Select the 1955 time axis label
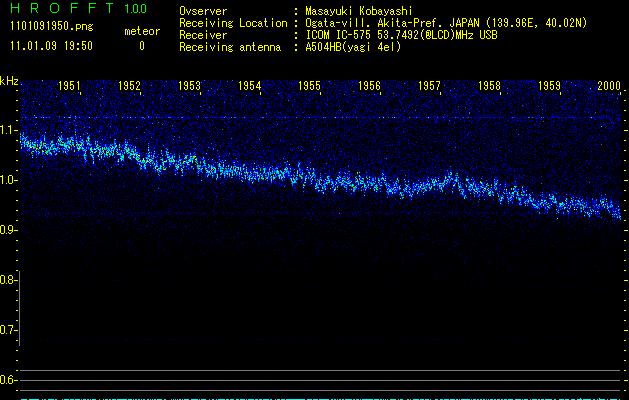This screenshot has height=400, width=629. click(x=310, y=87)
